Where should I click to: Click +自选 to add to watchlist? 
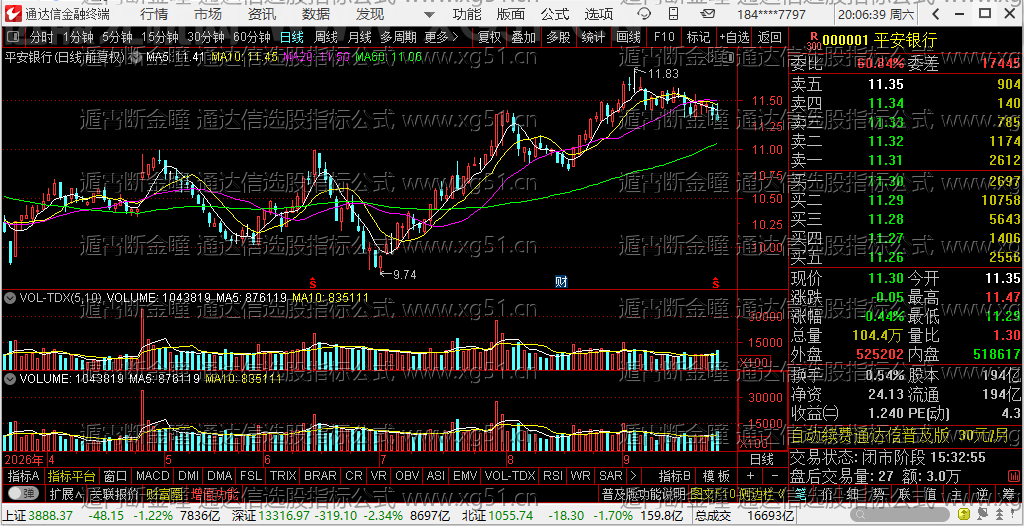[734, 37]
